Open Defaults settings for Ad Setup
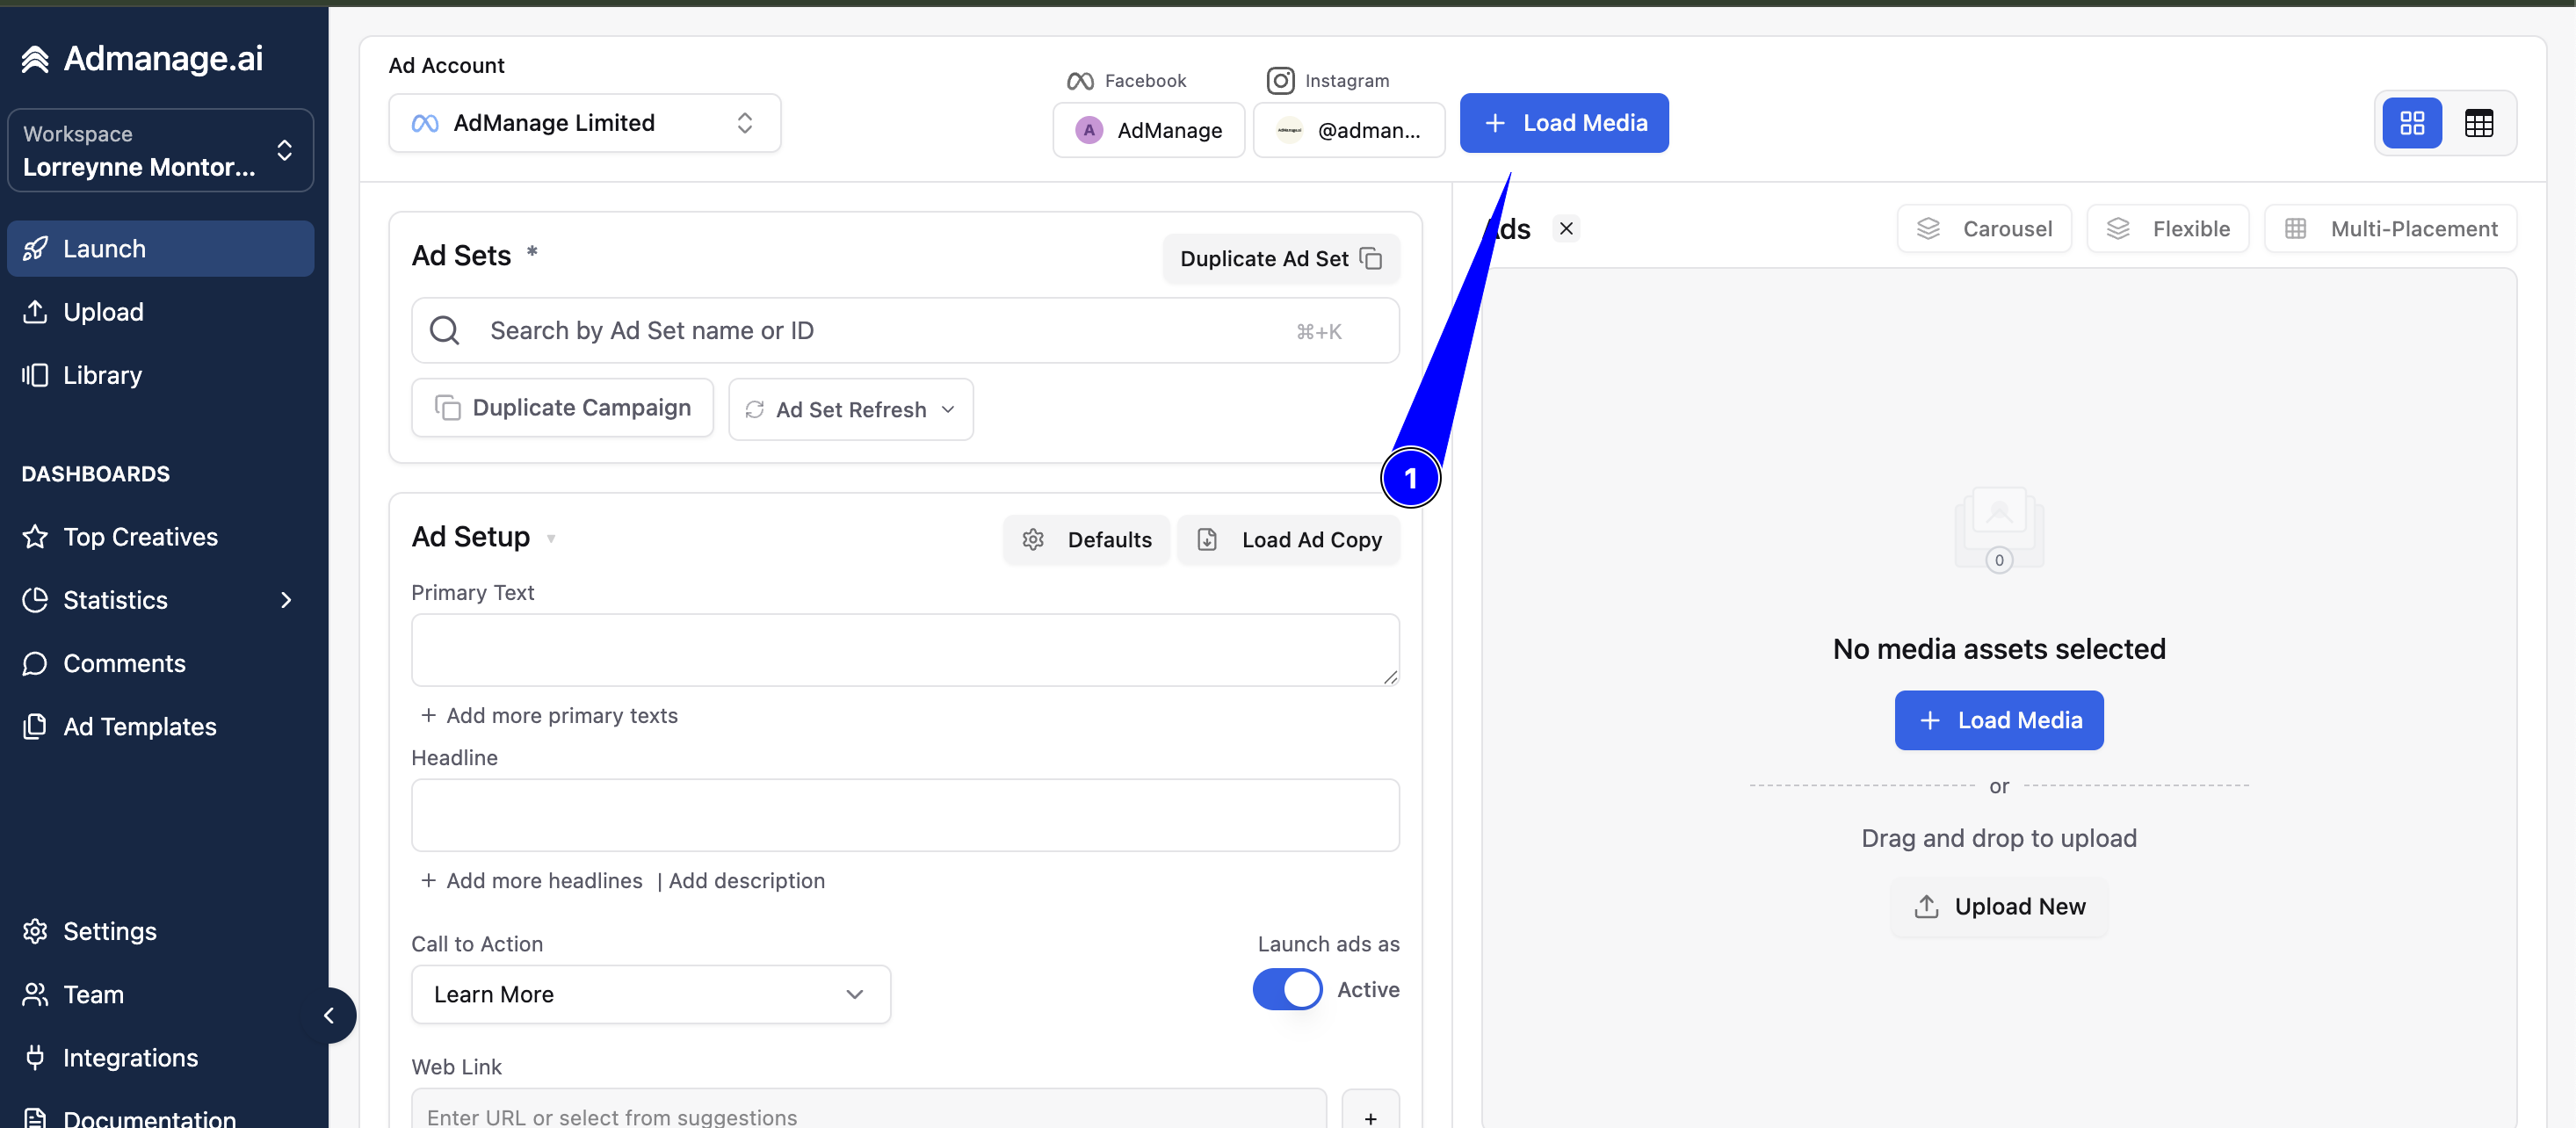 (x=1086, y=539)
